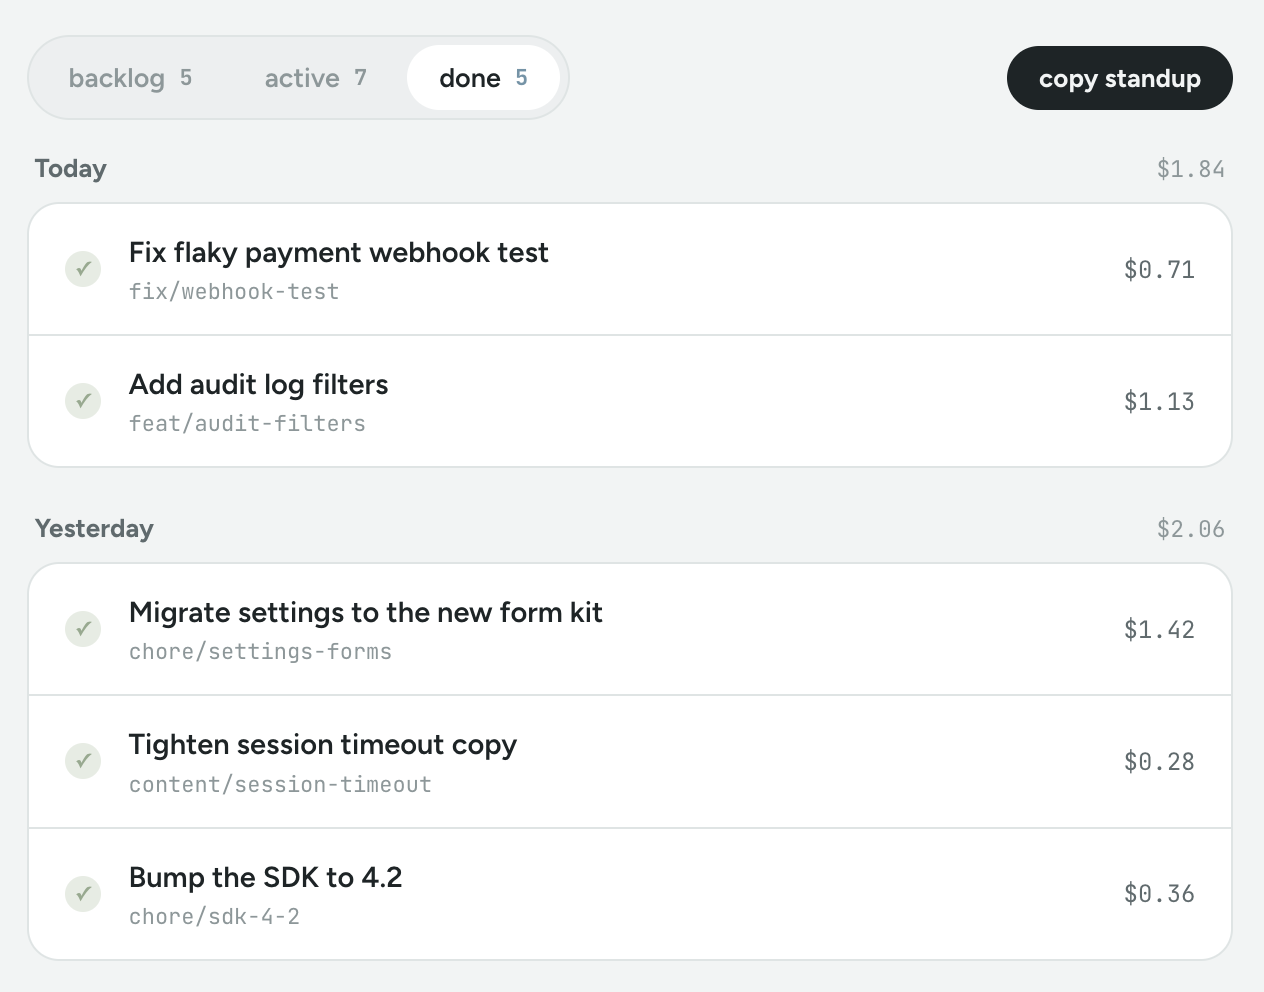Screen dimensions: 1264x992
Task: Switch to the backlog tab
Action: pyautogui.click(x=130, y=78)
